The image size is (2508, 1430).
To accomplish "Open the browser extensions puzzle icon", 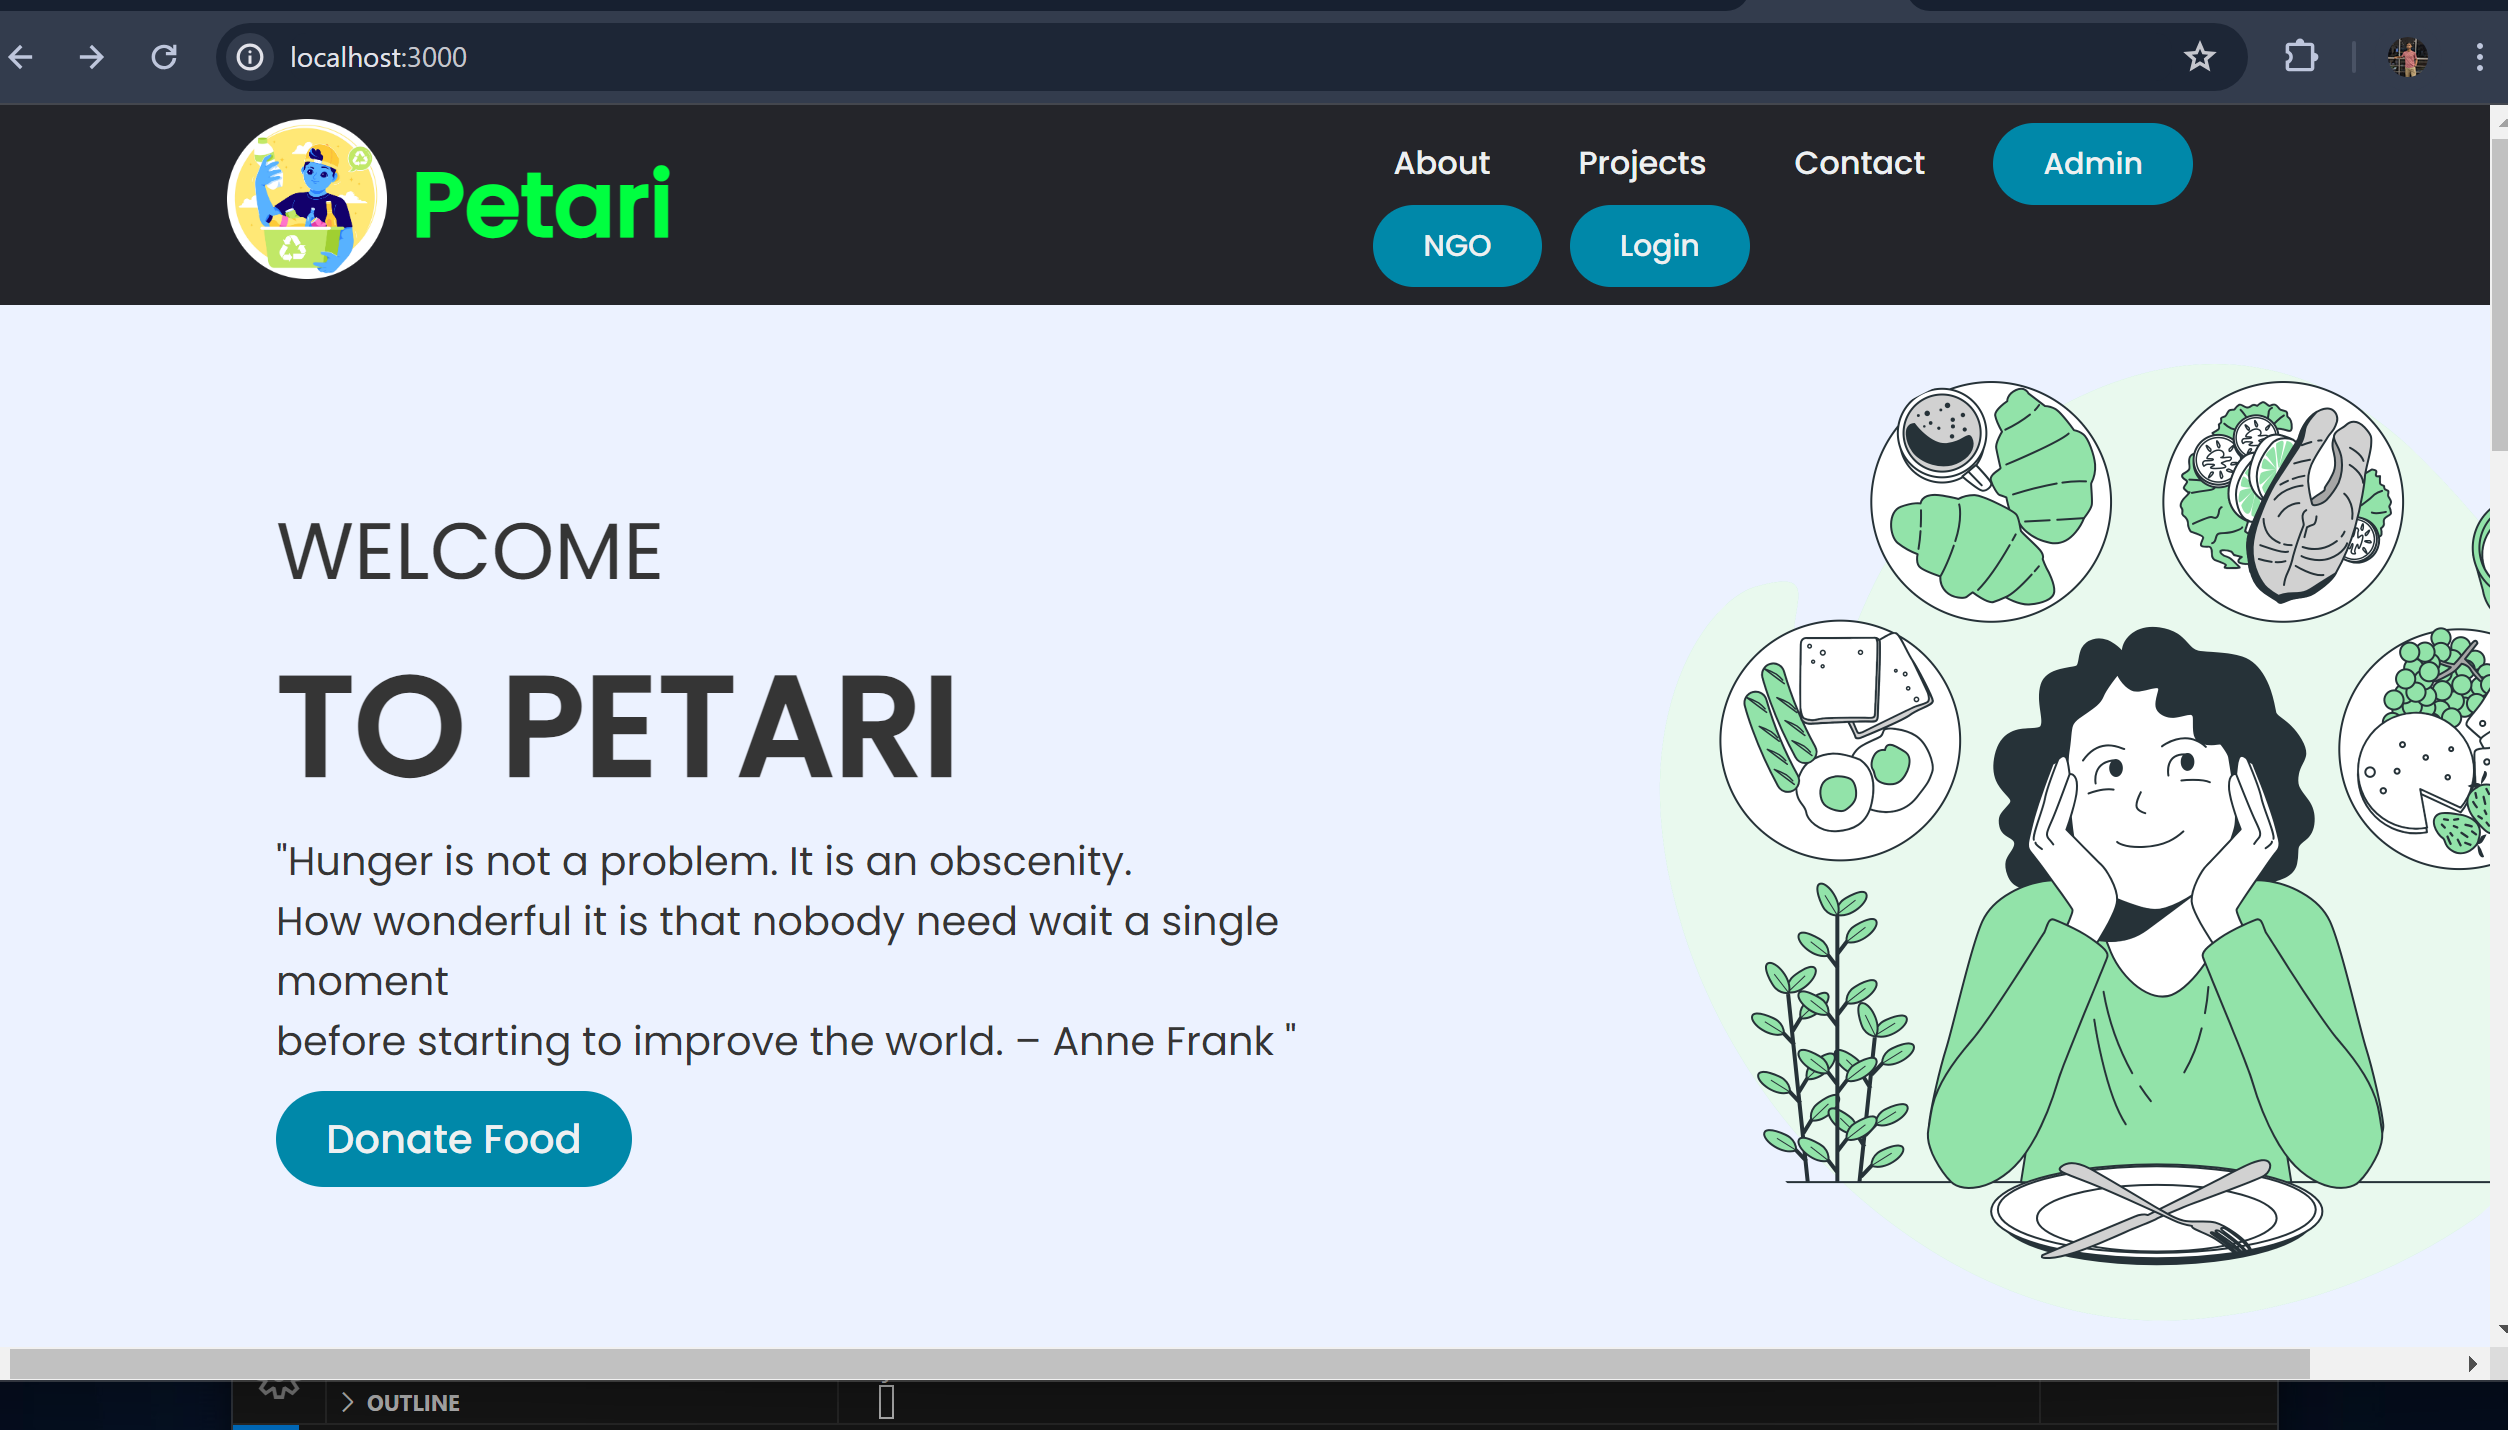I will (x=2301, y=57).
